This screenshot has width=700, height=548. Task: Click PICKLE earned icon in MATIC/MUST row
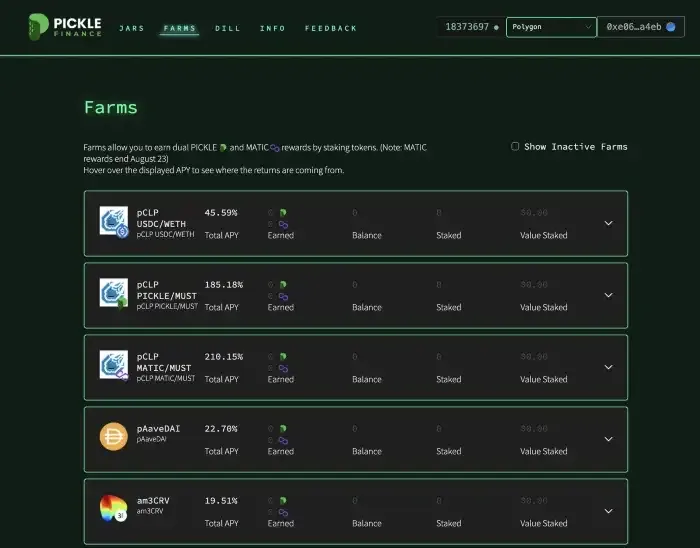pyautogui.click(x=283, y=357)
